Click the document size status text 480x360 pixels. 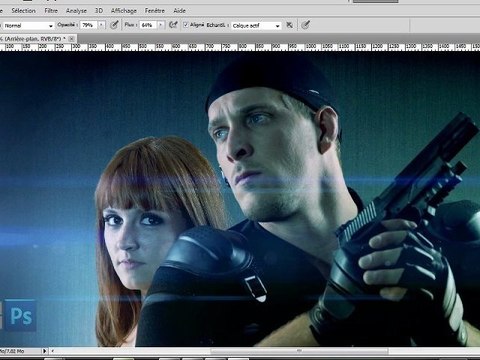click(12, 351)
